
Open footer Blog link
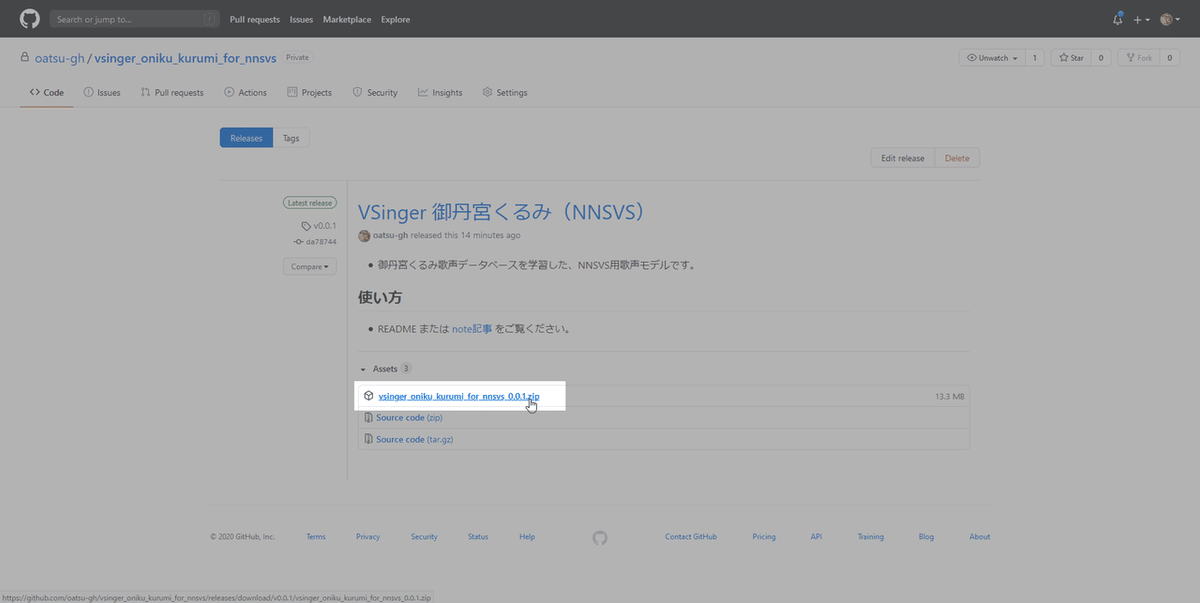coord(926,537)
